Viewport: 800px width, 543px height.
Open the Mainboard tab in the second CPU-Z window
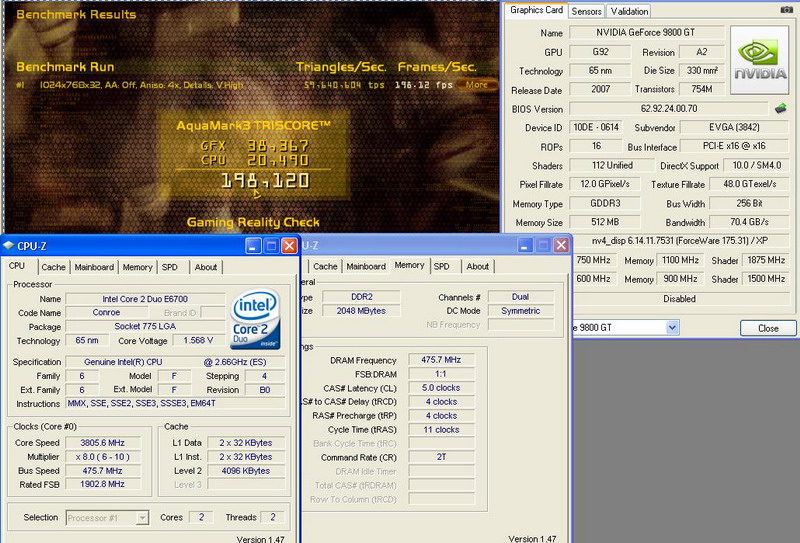366,266
